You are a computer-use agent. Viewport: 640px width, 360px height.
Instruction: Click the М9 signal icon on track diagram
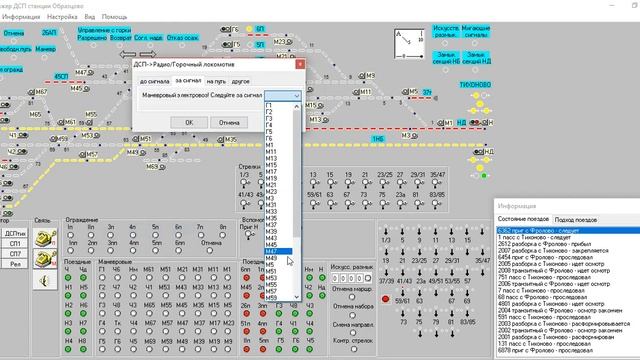click(x=362, y=76)
